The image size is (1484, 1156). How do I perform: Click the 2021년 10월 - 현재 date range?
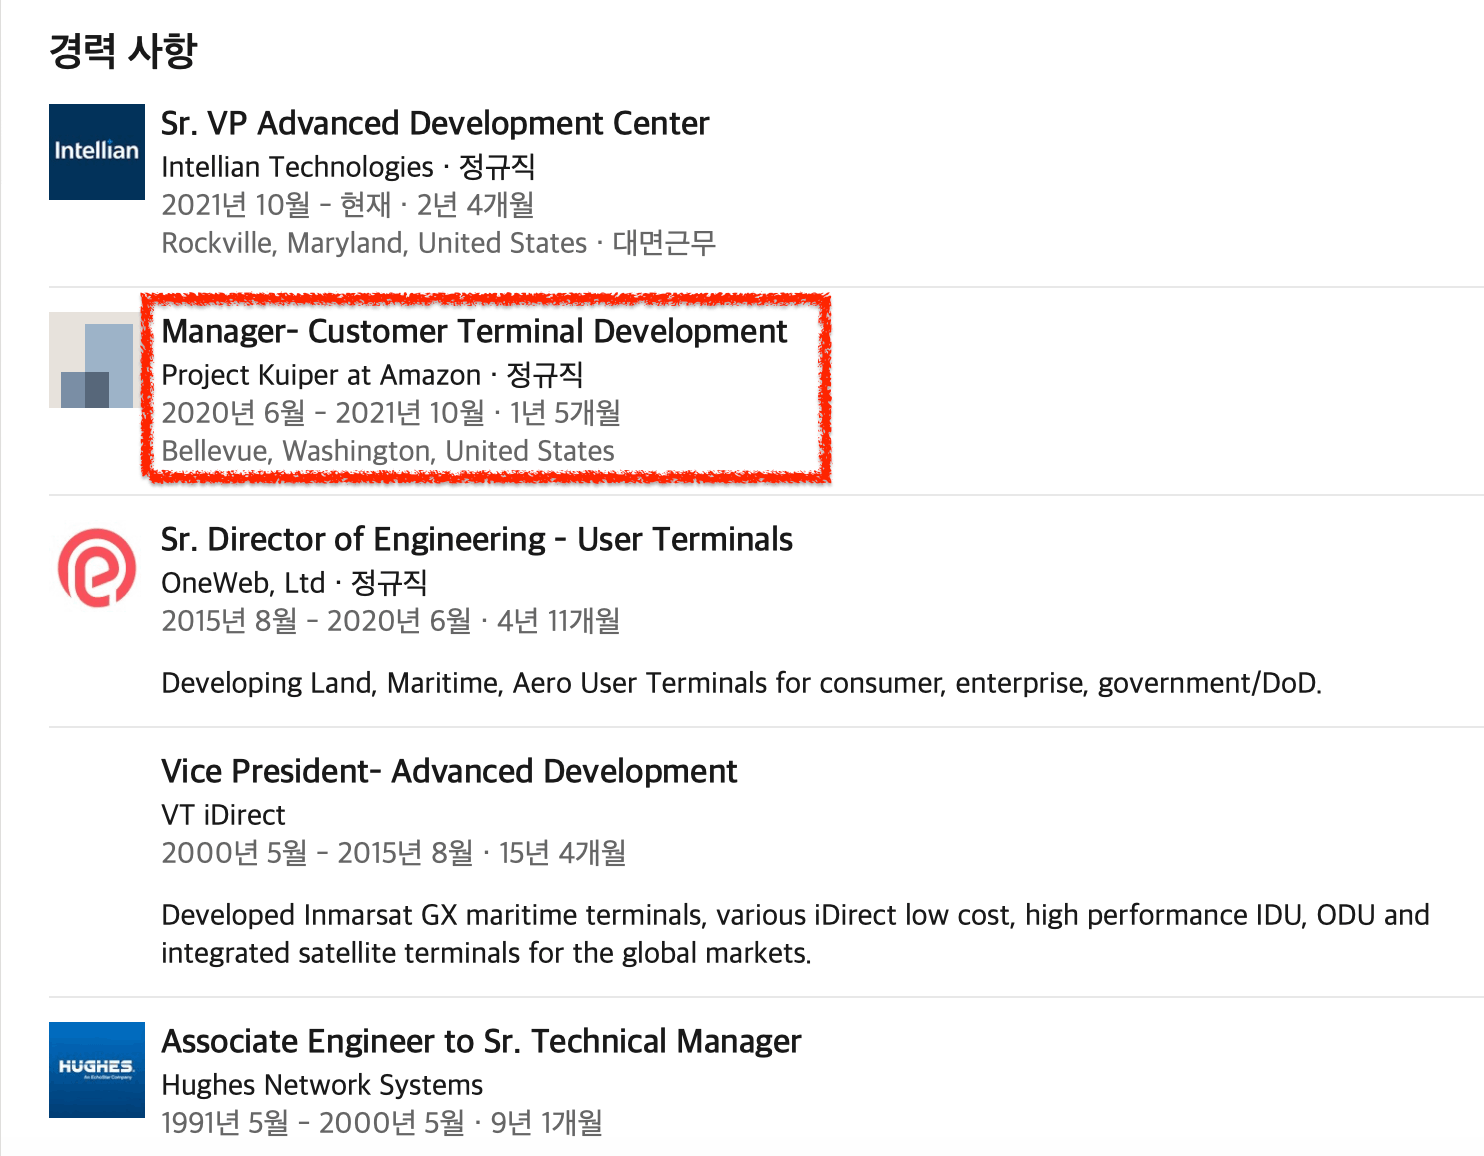tap(276, 205)
